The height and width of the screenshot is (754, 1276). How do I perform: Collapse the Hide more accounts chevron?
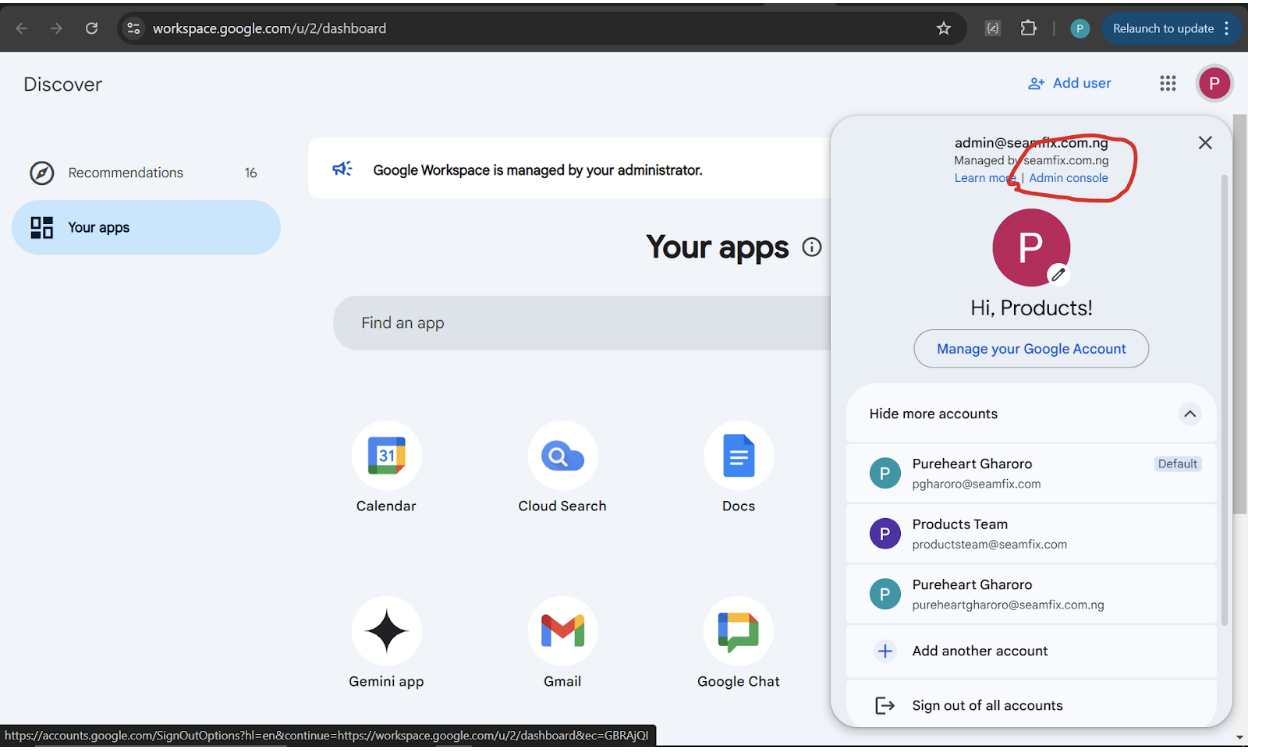[x=1189, y=413]
